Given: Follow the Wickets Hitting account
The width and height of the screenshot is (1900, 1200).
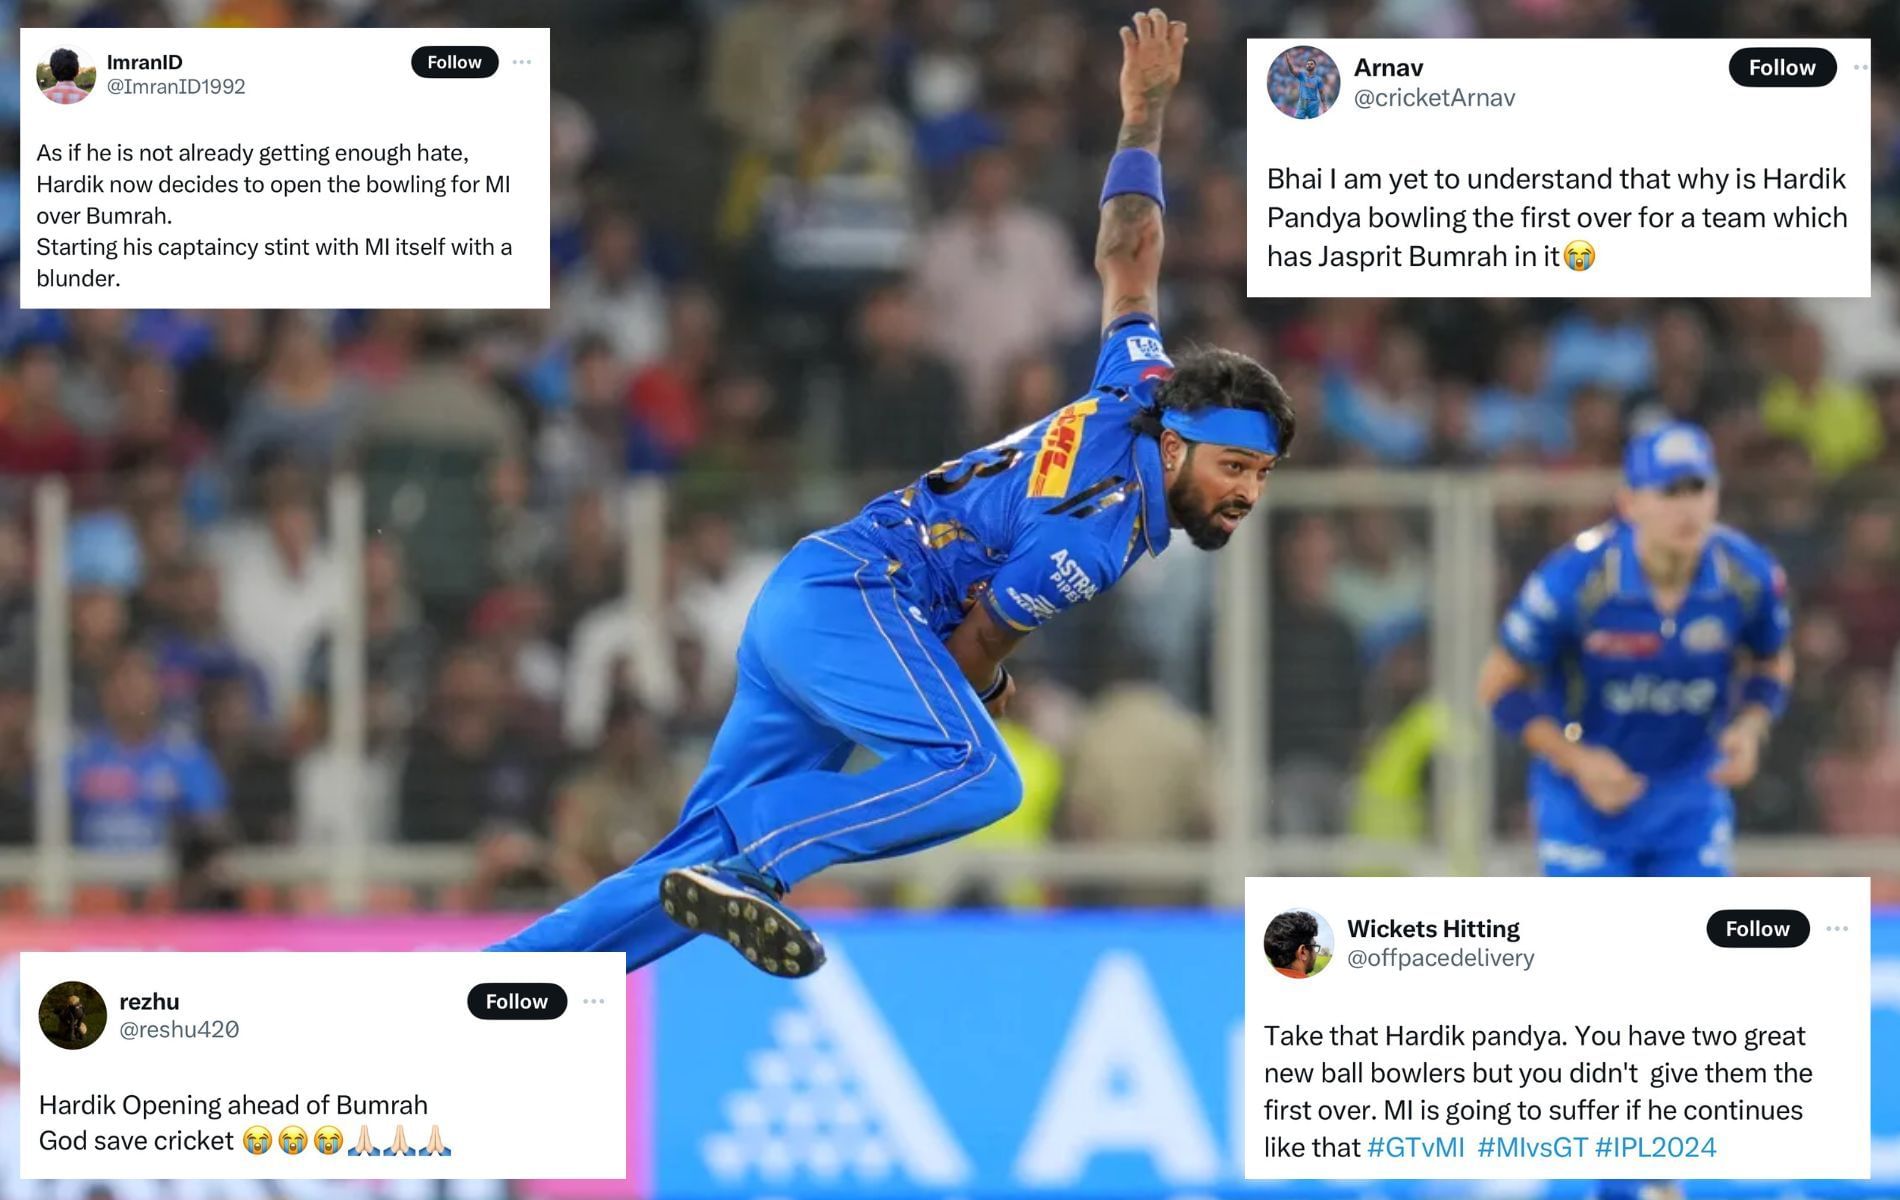Looking at the screenshot, I should point(1758,928).
